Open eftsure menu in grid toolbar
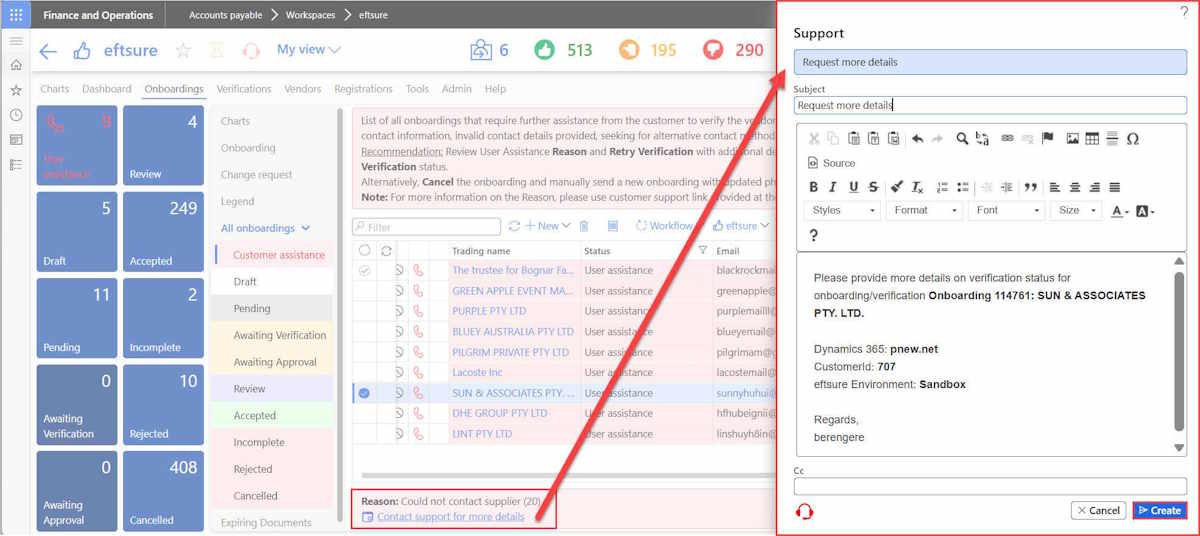 click(740, 227)
